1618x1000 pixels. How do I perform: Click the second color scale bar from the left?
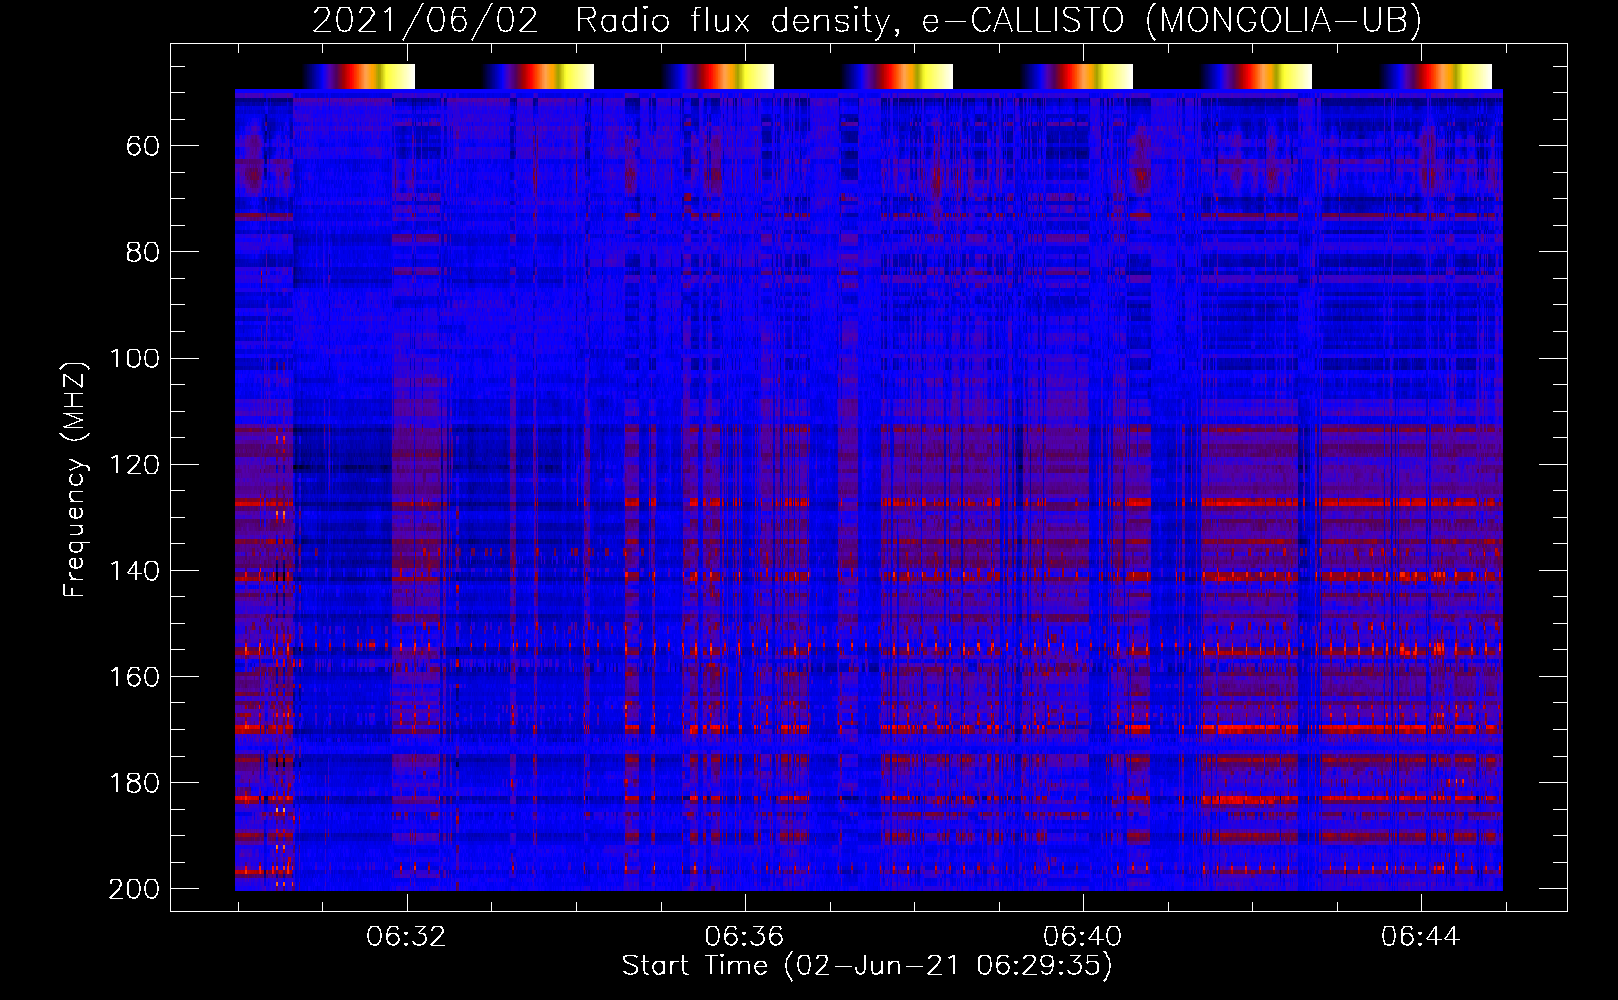(x=539, y=76)
